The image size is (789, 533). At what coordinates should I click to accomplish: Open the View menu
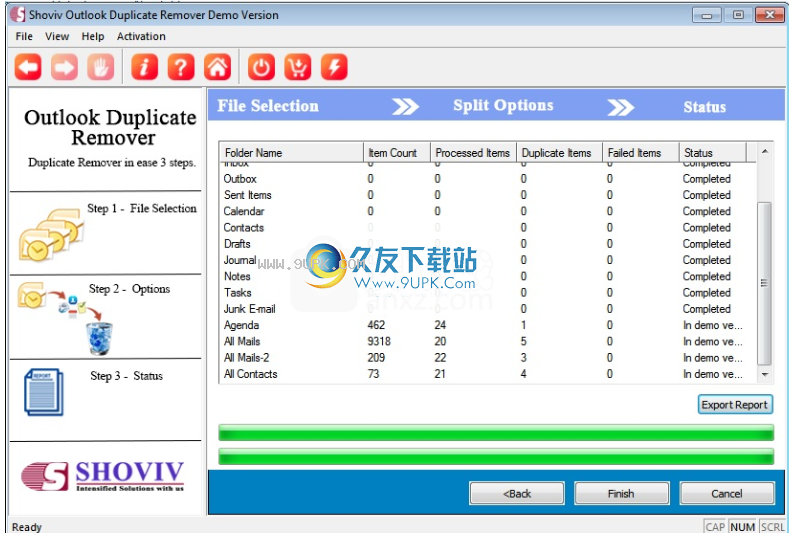click(57, 36)
